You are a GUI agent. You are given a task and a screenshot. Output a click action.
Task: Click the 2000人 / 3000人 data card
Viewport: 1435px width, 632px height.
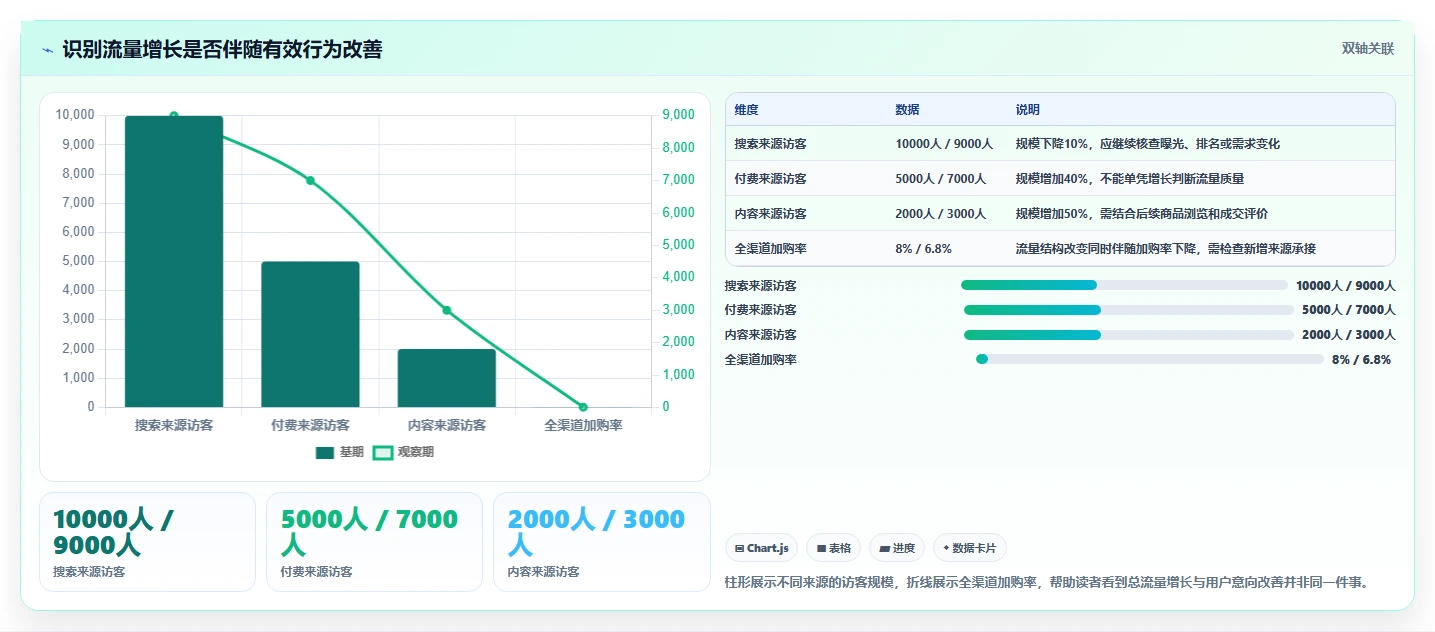602,542
